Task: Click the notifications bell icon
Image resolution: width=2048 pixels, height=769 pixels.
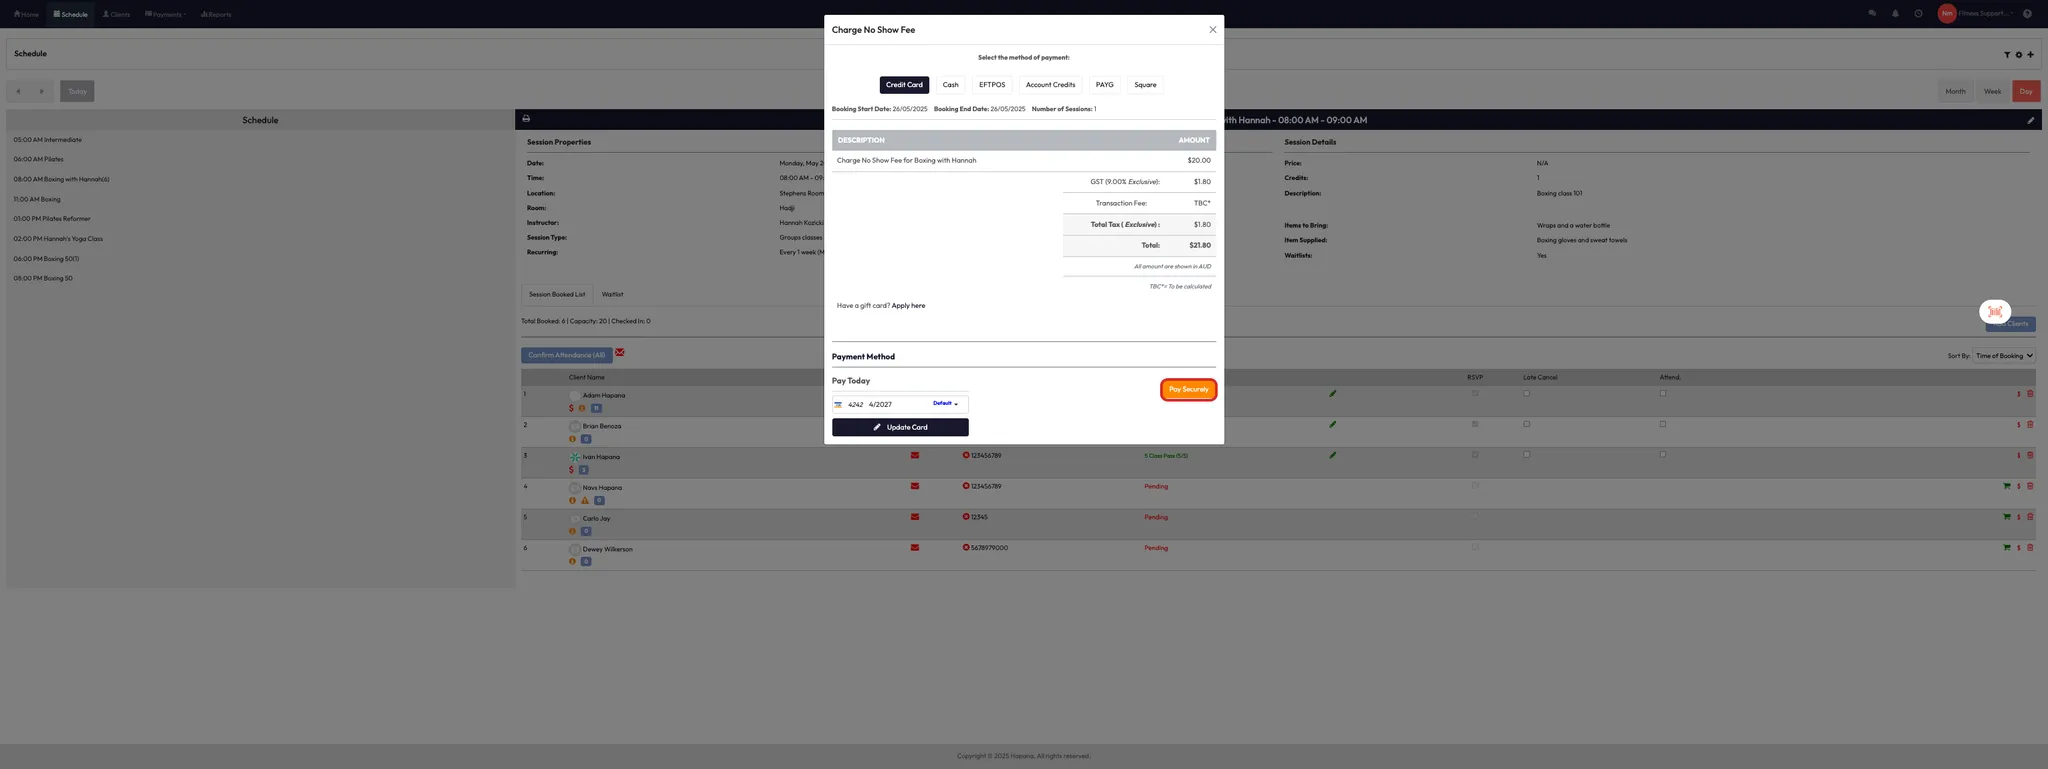Action: click(x=1895, y=14)
